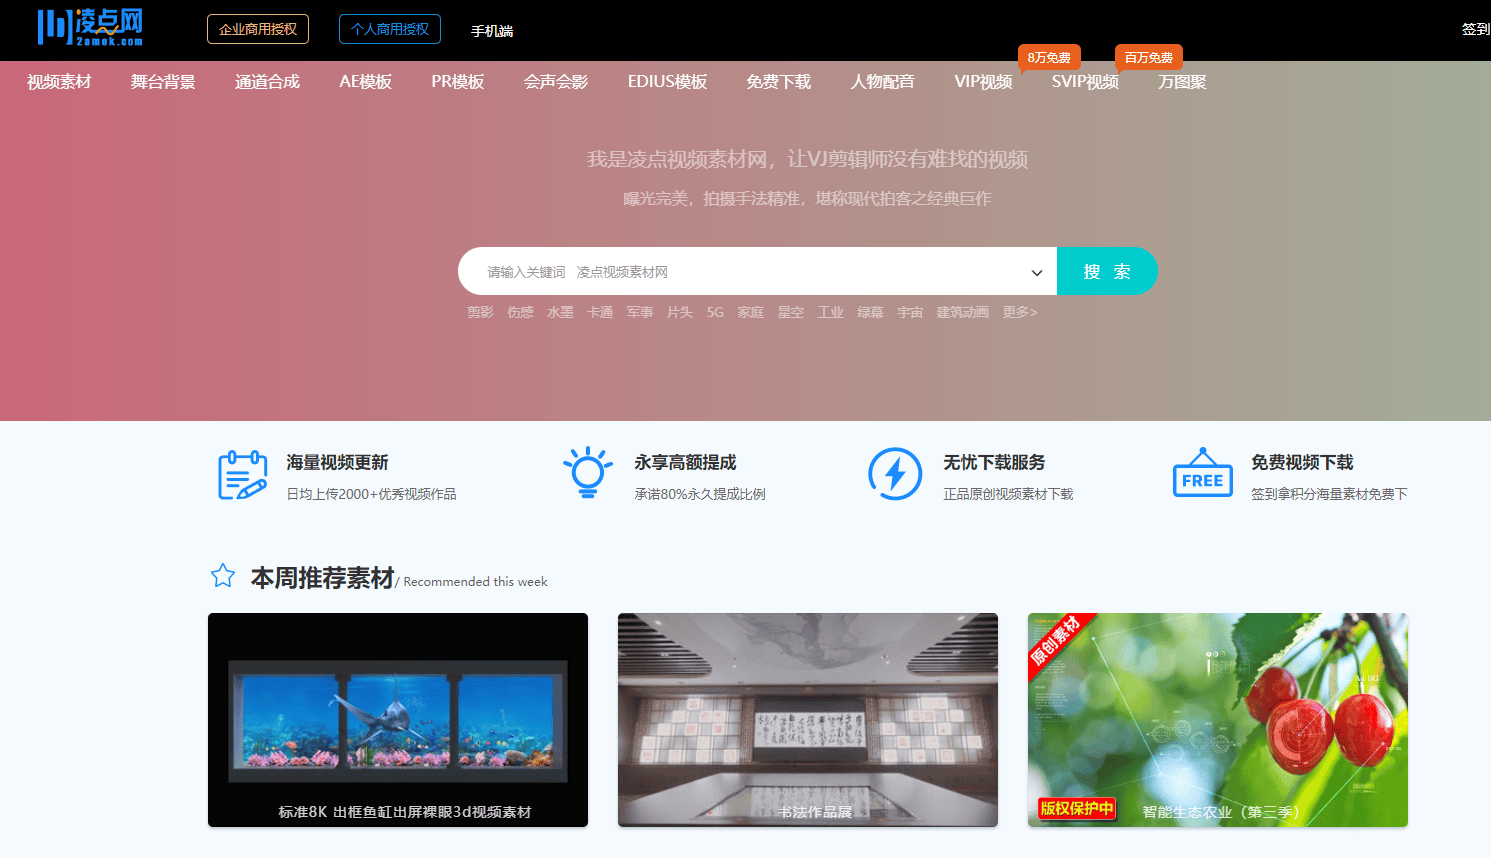Click 正品原创视频素材下载 text
This screenshot has height=858, width=1491.
(x=1008, y=494)
